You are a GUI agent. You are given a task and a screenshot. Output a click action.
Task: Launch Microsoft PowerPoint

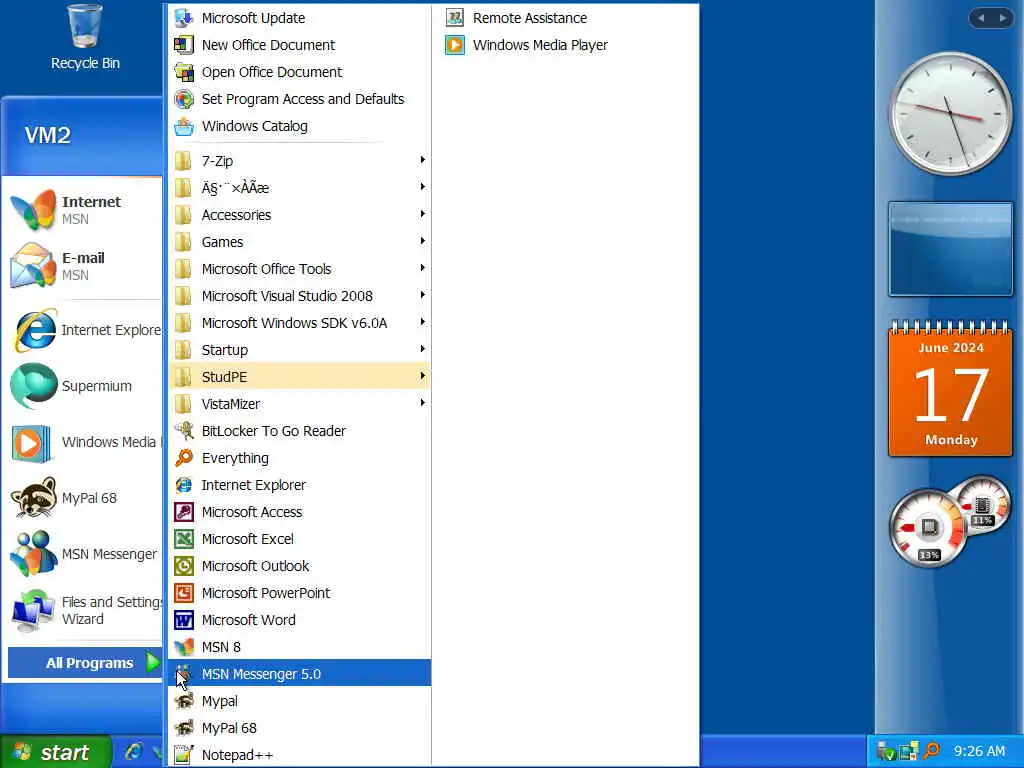coord(300,593)
